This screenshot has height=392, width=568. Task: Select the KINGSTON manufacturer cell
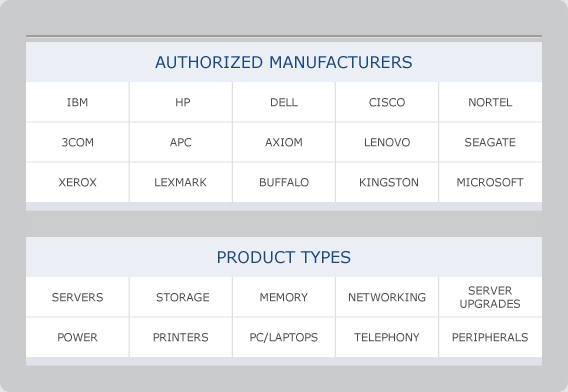tap(387, 182)
